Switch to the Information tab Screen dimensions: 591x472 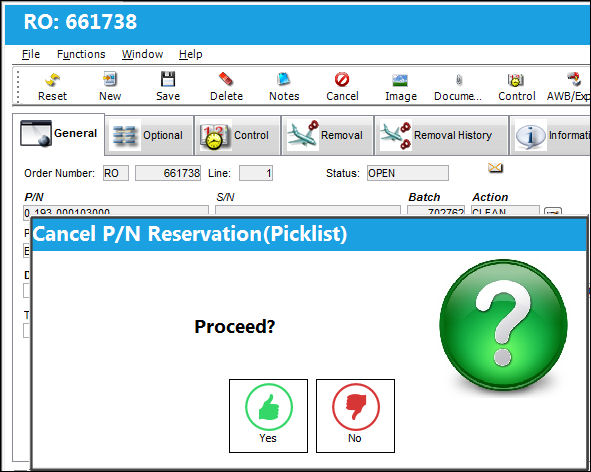pos(550,135)
